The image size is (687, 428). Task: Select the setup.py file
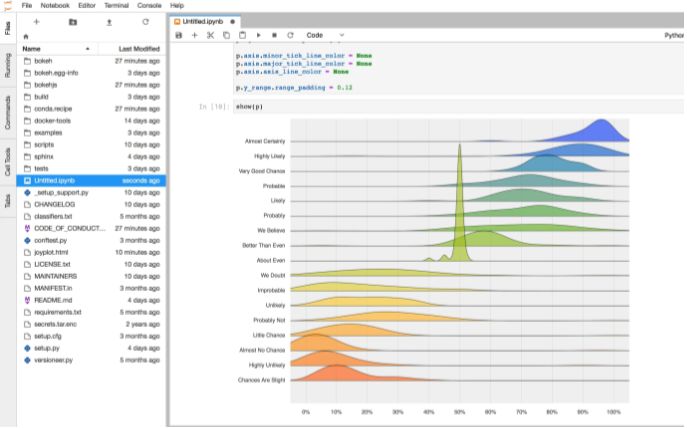tap(91, 348)
